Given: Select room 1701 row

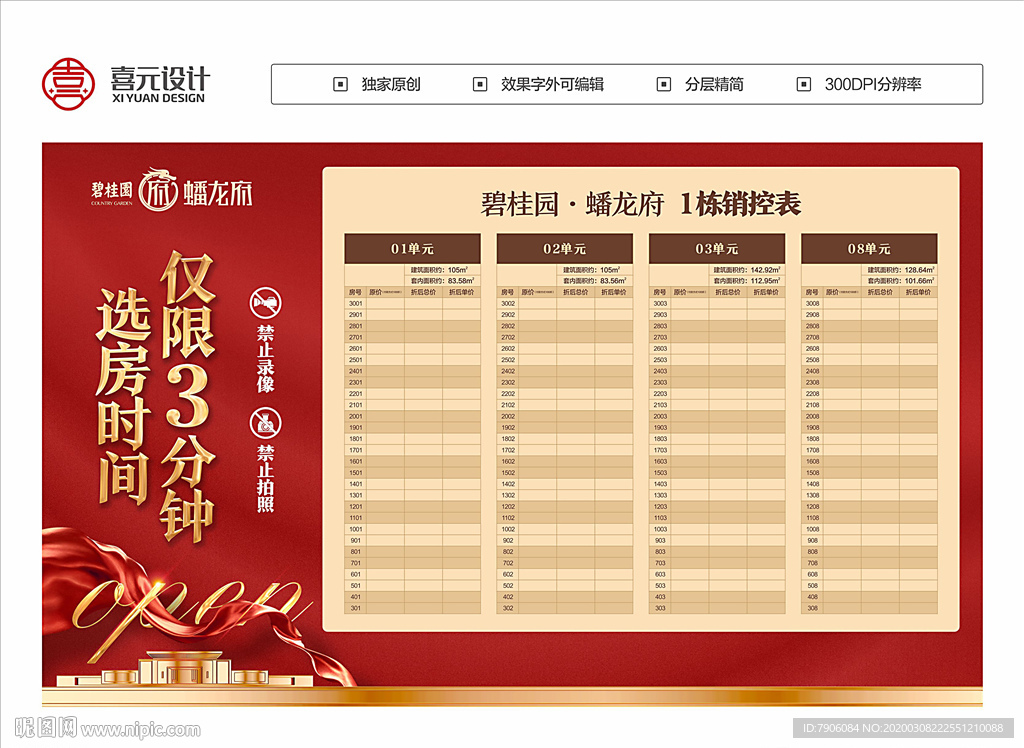Looking at the screenshot, I should point(413,450).
